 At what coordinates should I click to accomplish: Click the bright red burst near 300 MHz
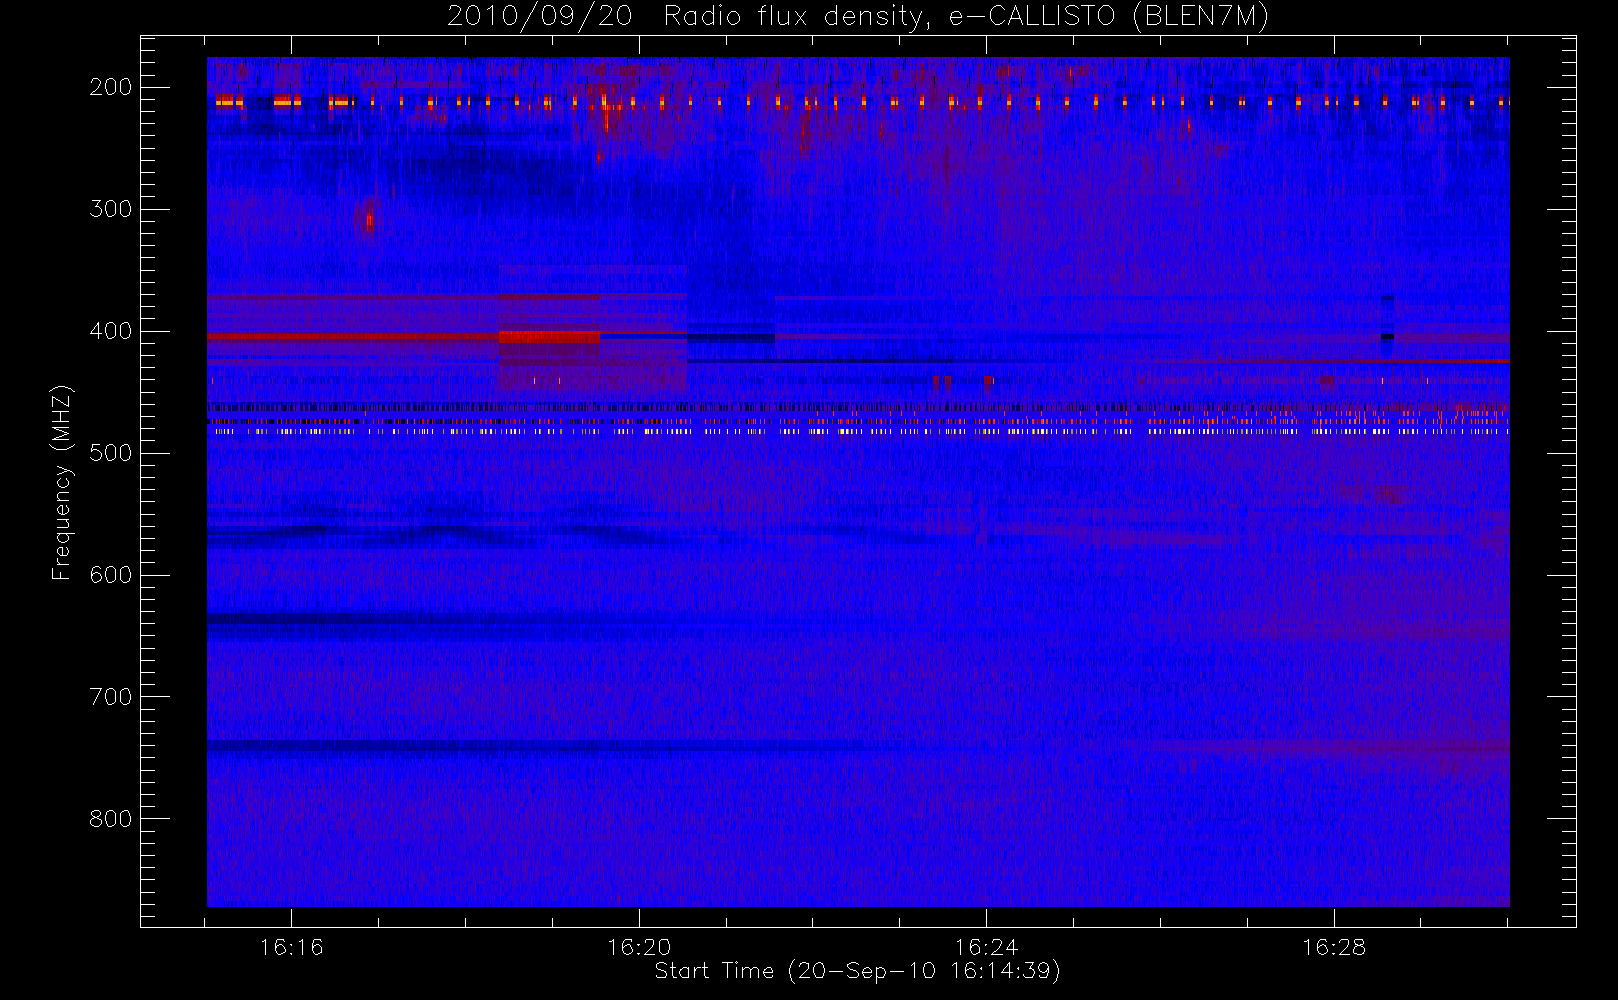click(x=369, y=220)
